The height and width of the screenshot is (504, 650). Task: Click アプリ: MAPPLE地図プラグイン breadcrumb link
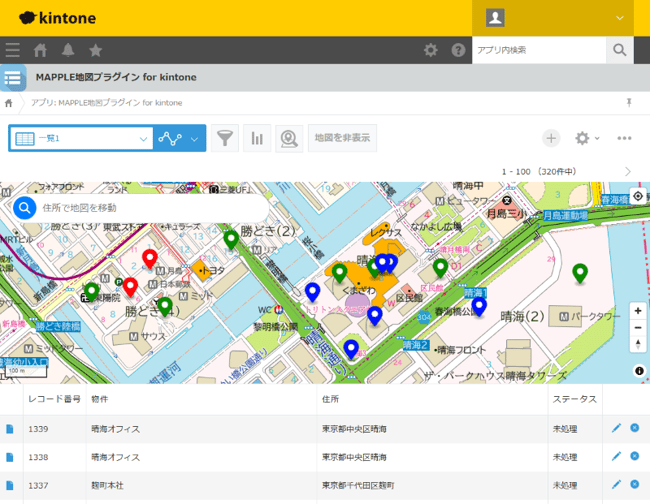(106, 102)
